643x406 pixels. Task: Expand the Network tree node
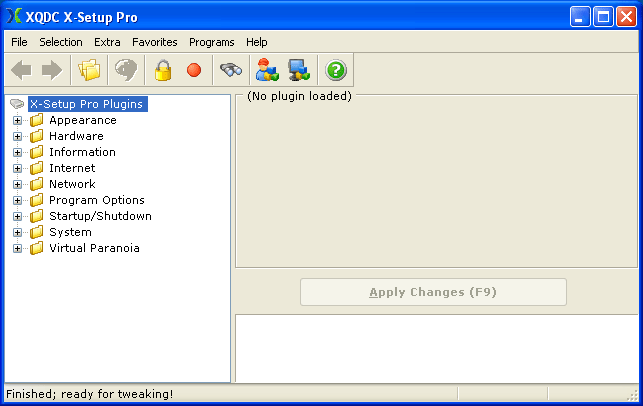coord(17,184)
